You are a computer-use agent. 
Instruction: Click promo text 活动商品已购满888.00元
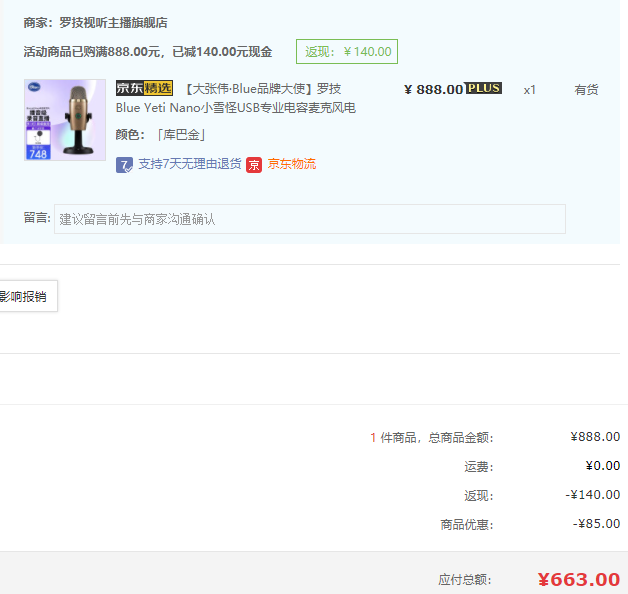91,52
